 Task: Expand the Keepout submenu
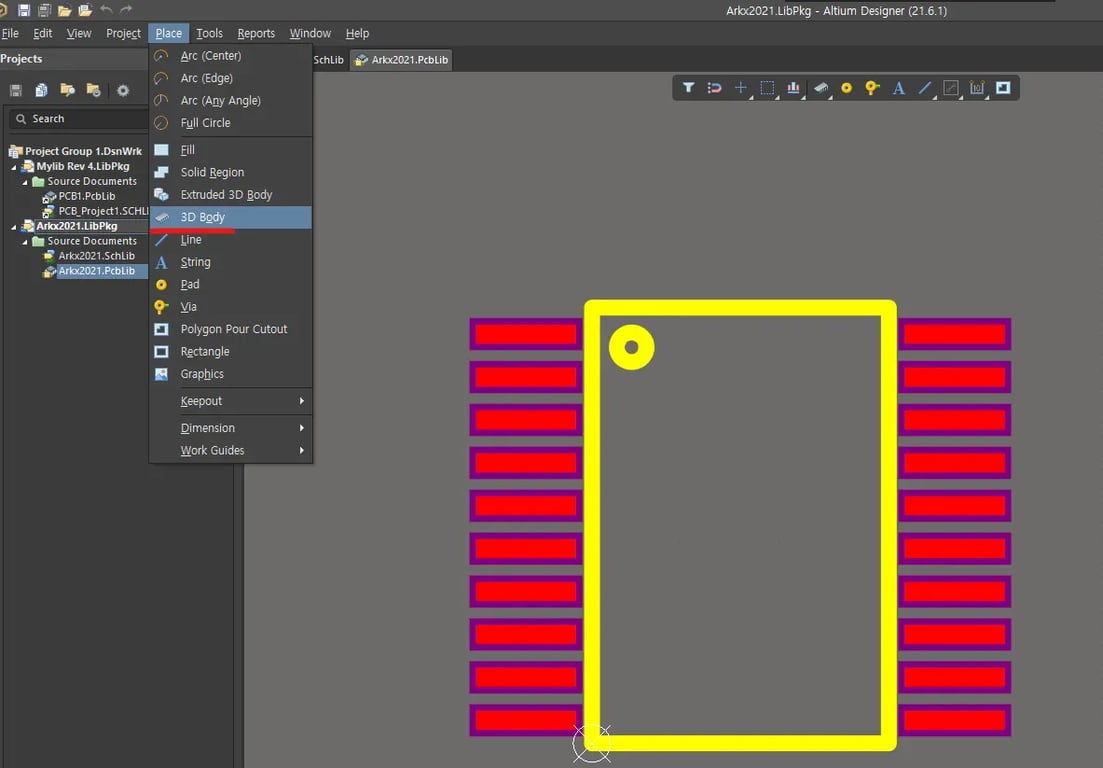point(201,401)
